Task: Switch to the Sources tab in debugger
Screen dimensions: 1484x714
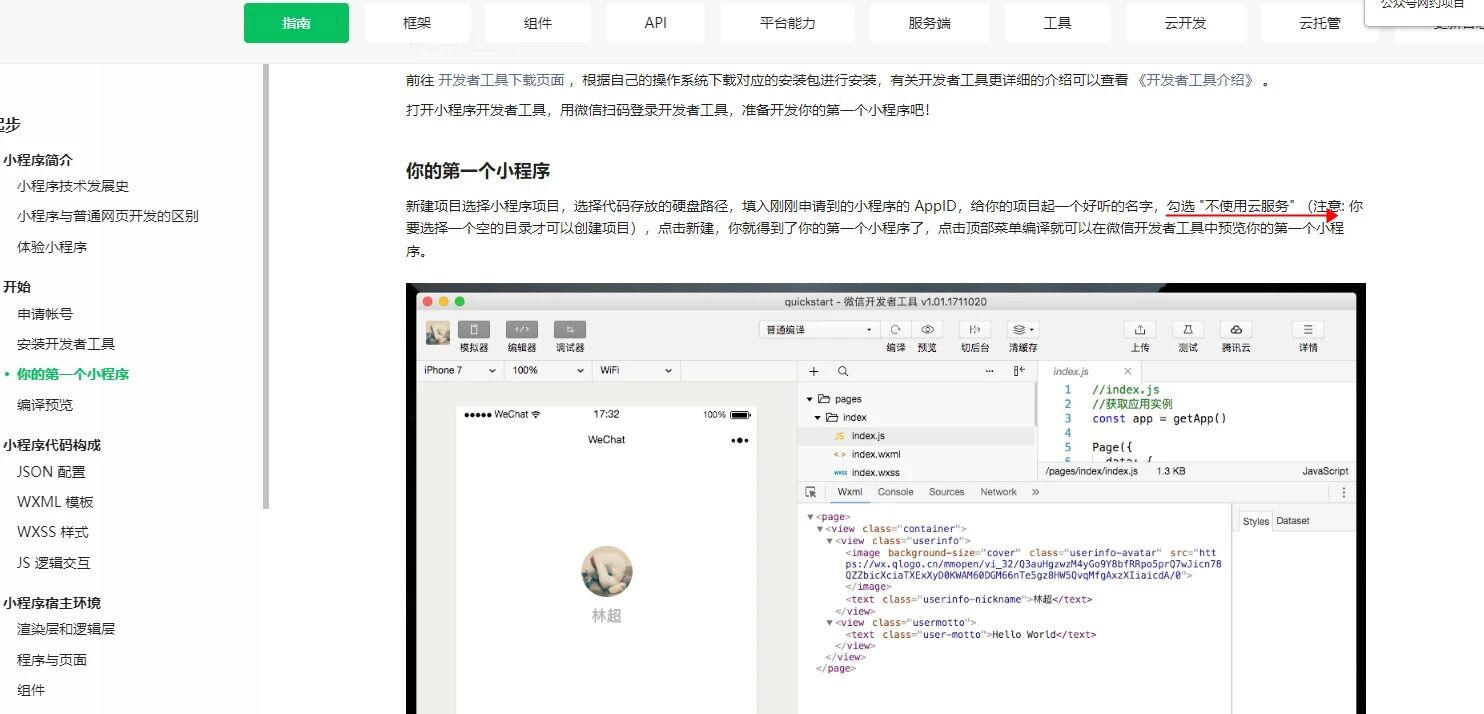Action: 946,492
